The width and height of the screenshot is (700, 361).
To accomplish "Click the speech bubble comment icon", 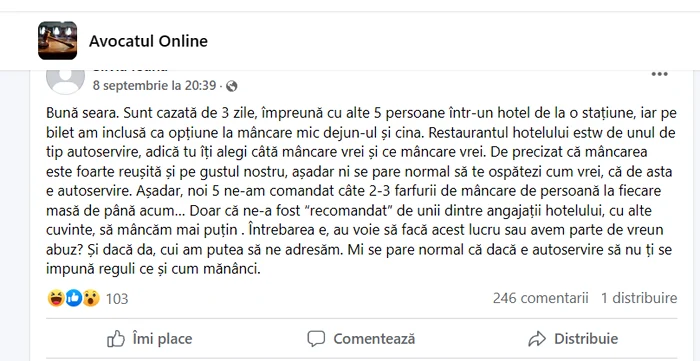I will click(x=316, y=339).
